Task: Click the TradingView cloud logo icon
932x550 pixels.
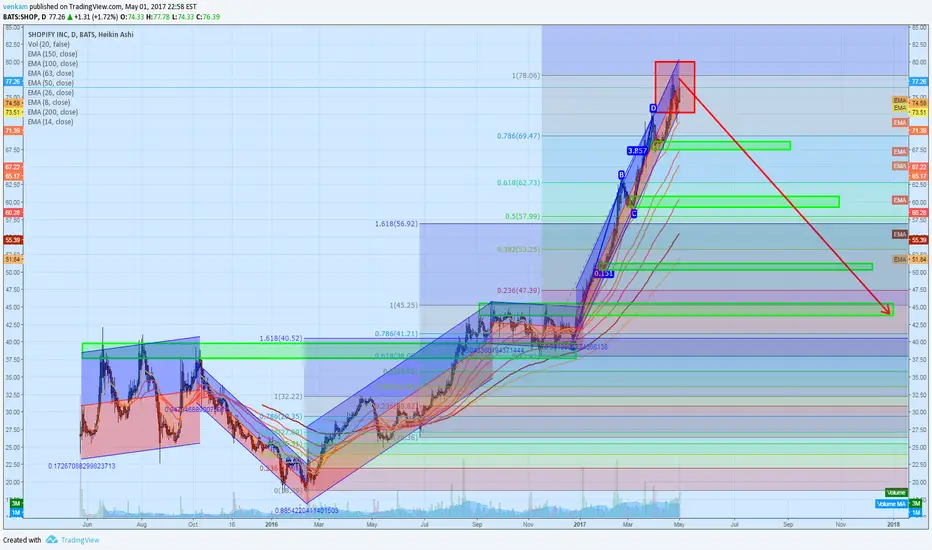Action: click(52, 540)
